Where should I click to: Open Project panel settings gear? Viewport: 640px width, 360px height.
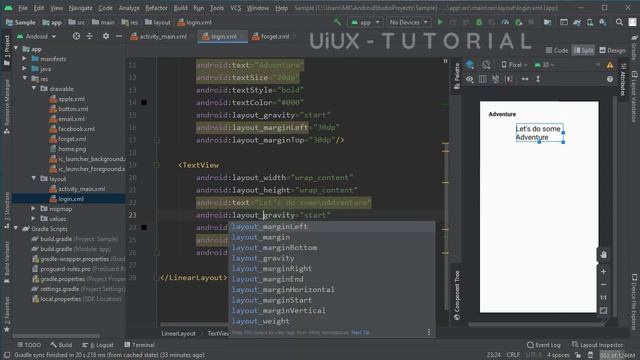106,36
